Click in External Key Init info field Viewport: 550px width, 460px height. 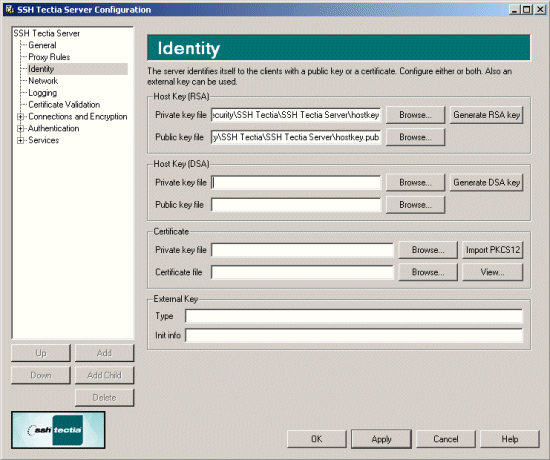pos(354,335)
